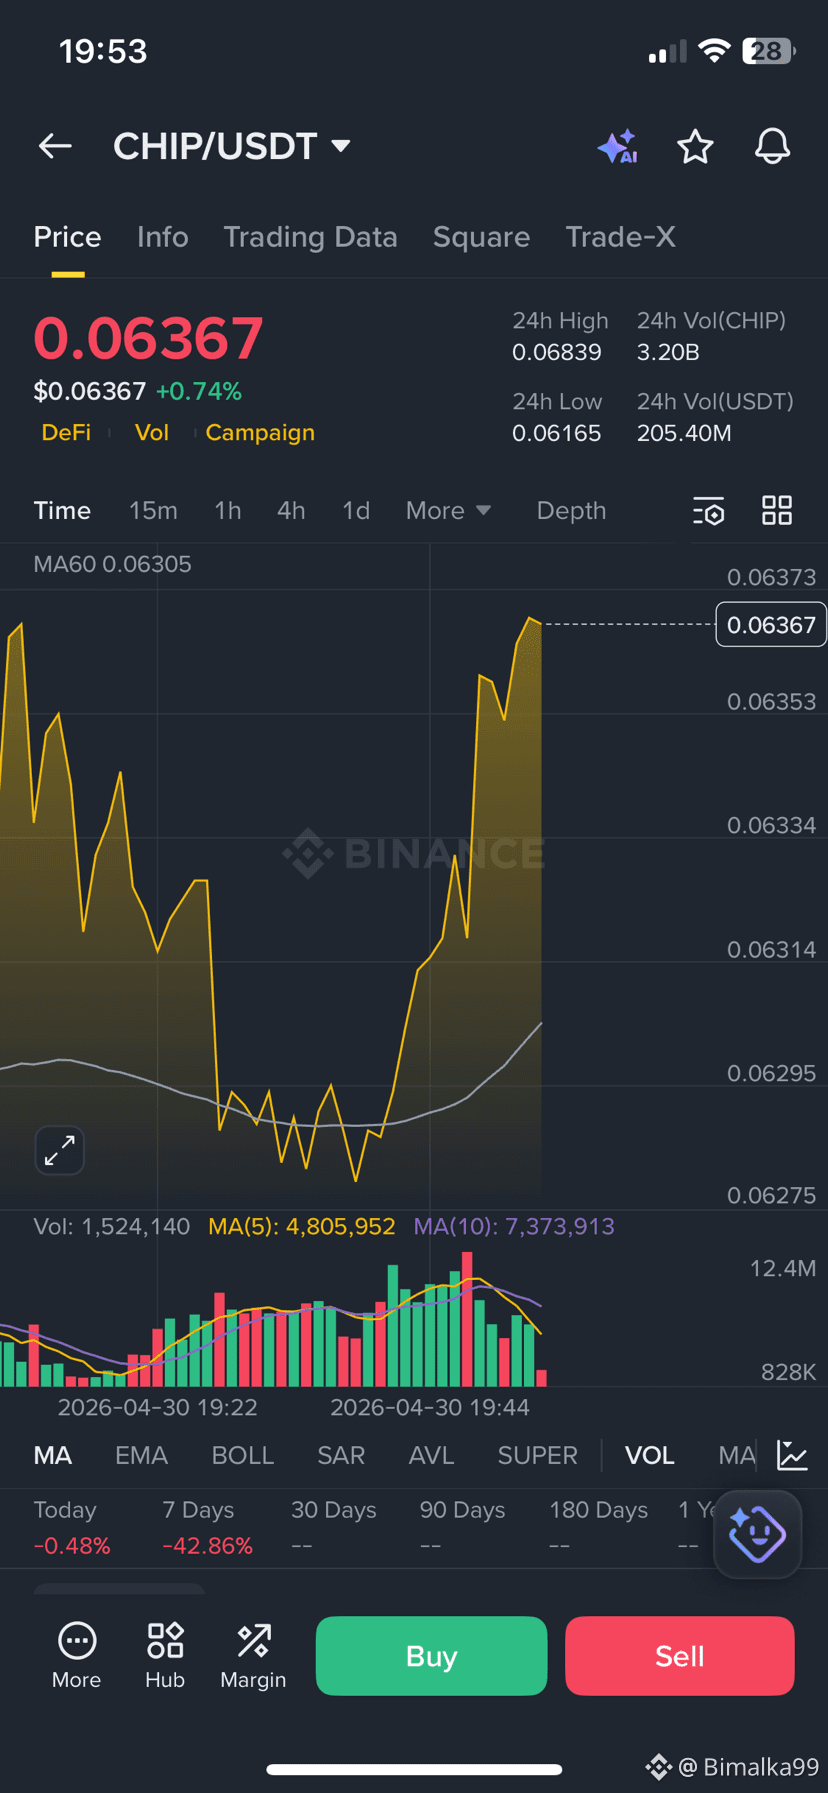Tap the battery indicator in status bar
Screen dimensions: 828x1793
768,51
